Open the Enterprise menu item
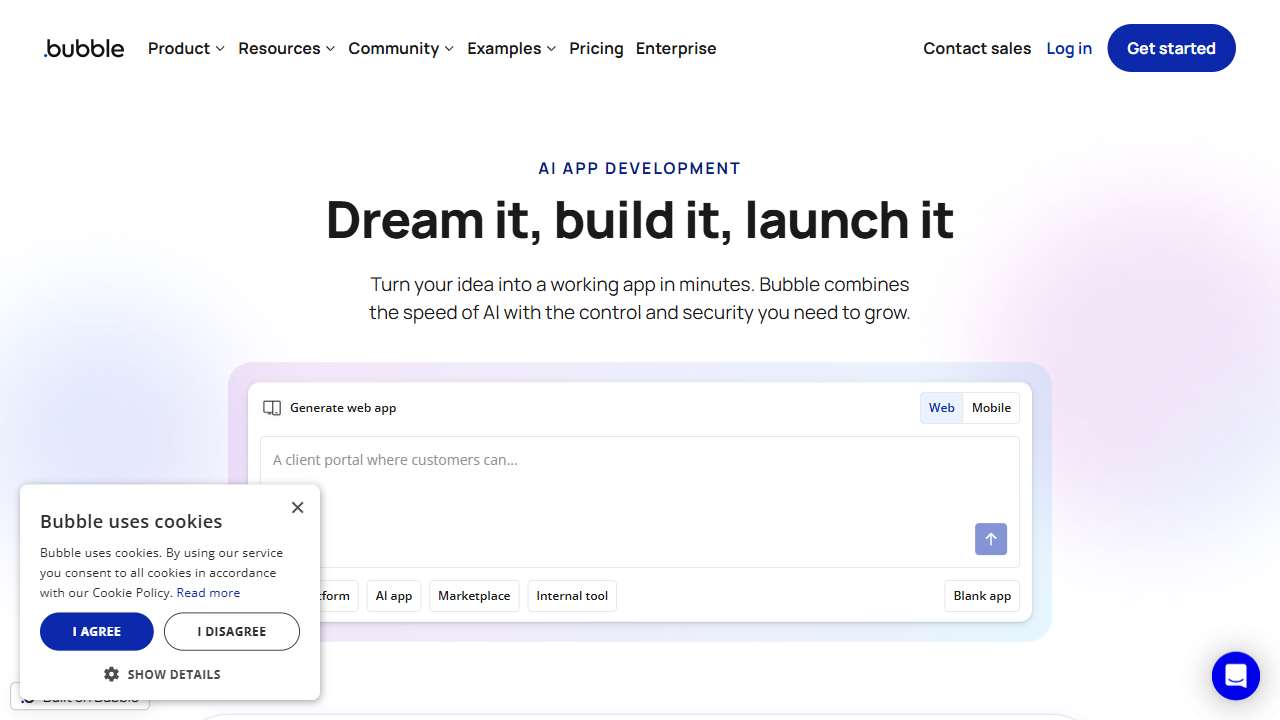Screen dimensions: 1280x720 tap(676, 48)
